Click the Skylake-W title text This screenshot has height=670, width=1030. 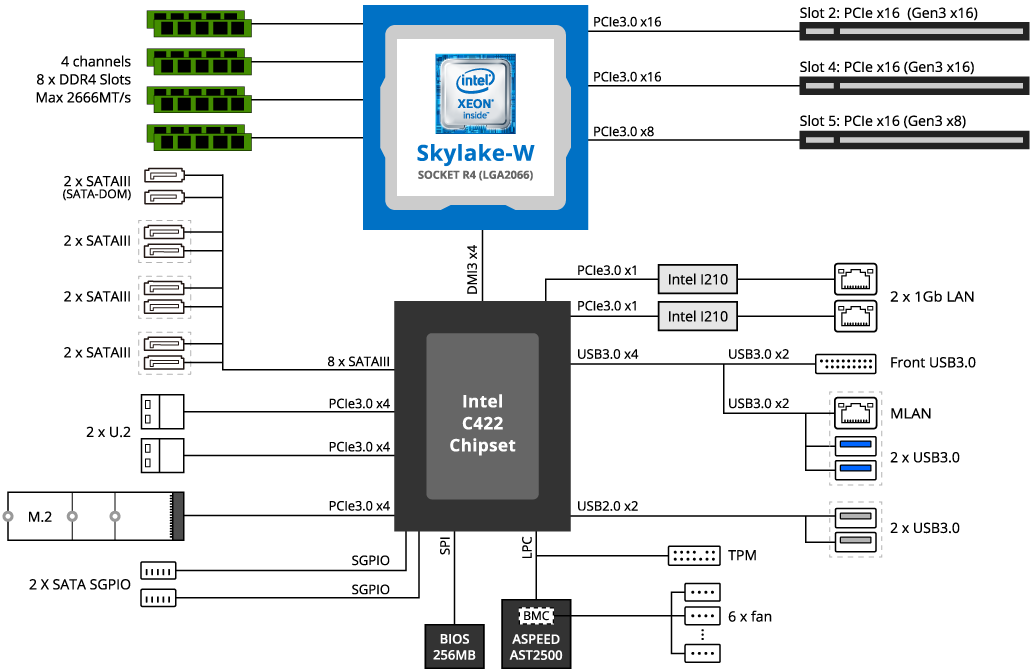(475, 153)
